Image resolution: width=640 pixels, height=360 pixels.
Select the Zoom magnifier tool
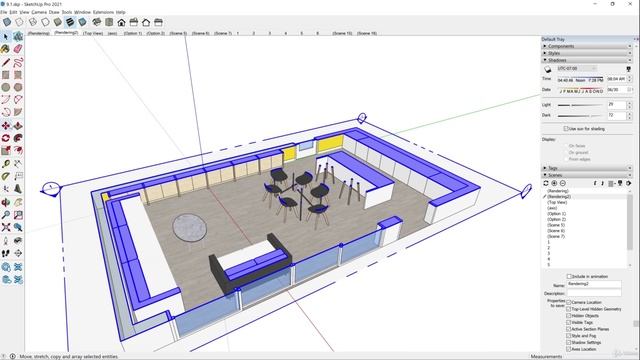point(6,215)
